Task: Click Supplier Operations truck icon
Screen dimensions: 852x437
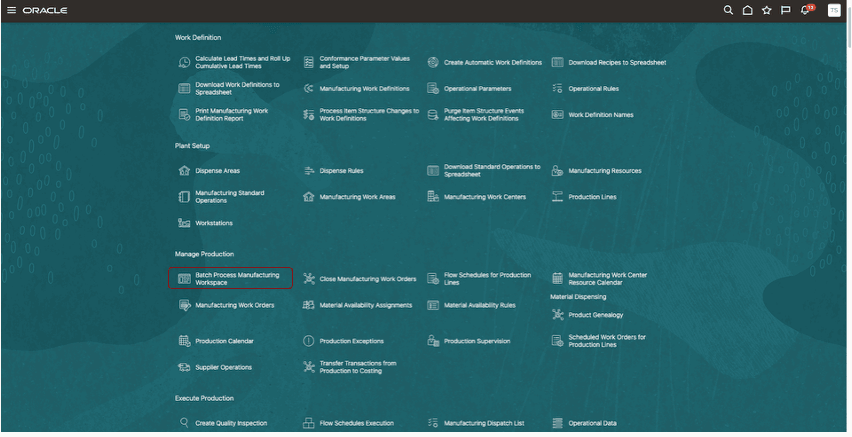Action: 184,367
